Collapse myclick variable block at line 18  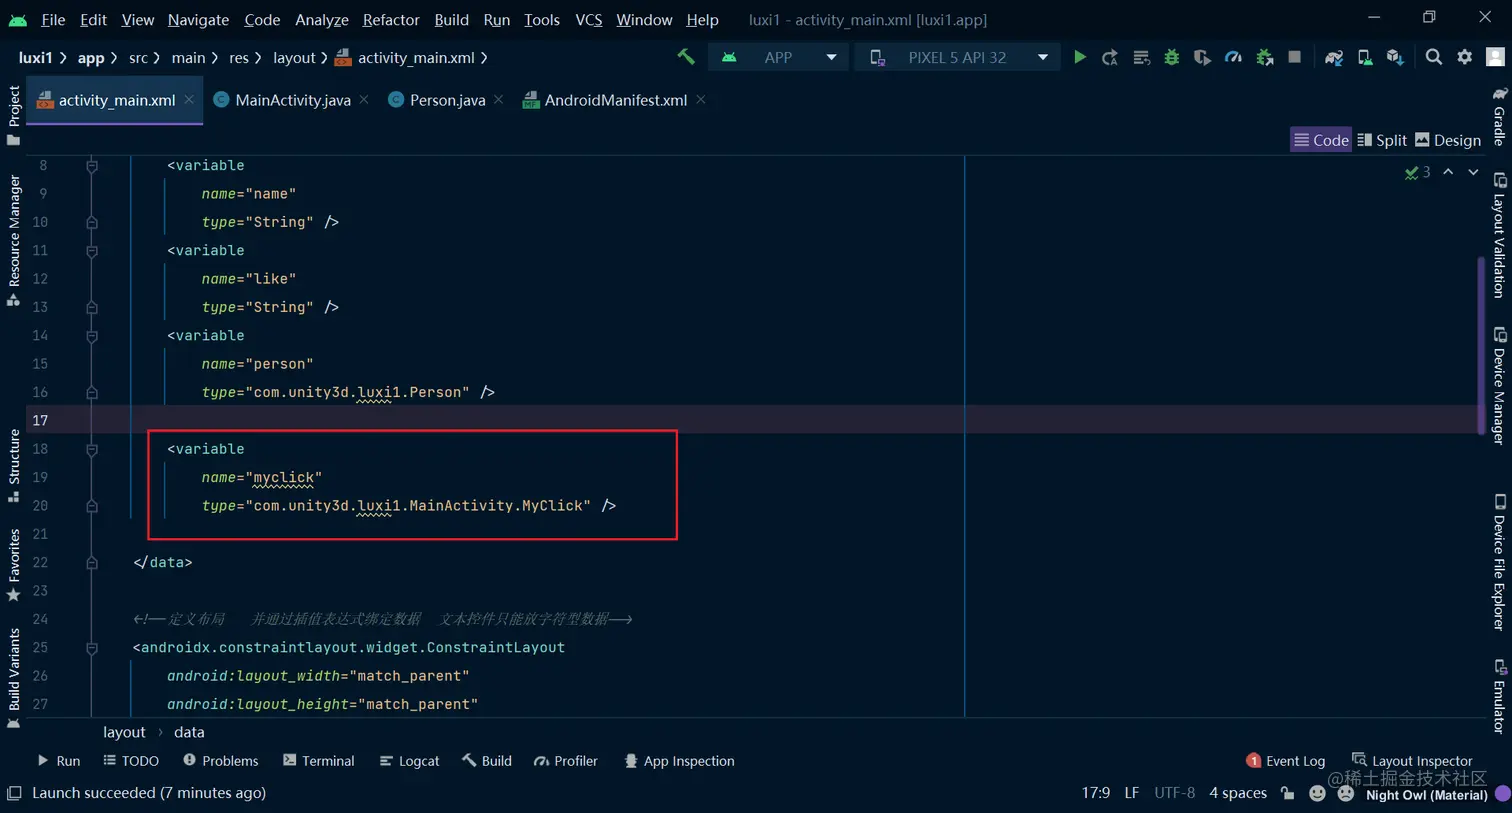(x=92, y=450)
